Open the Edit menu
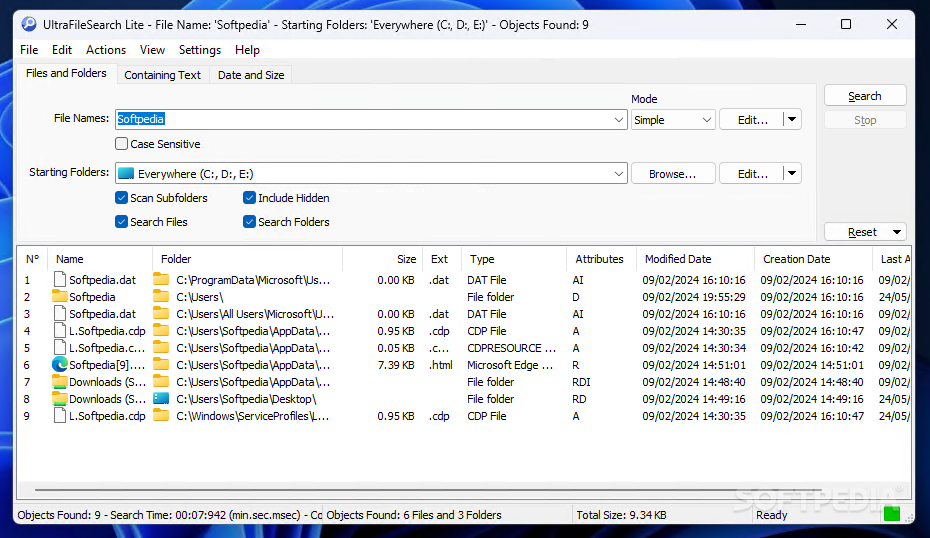 pyautogui.click(x=62, y=50)
